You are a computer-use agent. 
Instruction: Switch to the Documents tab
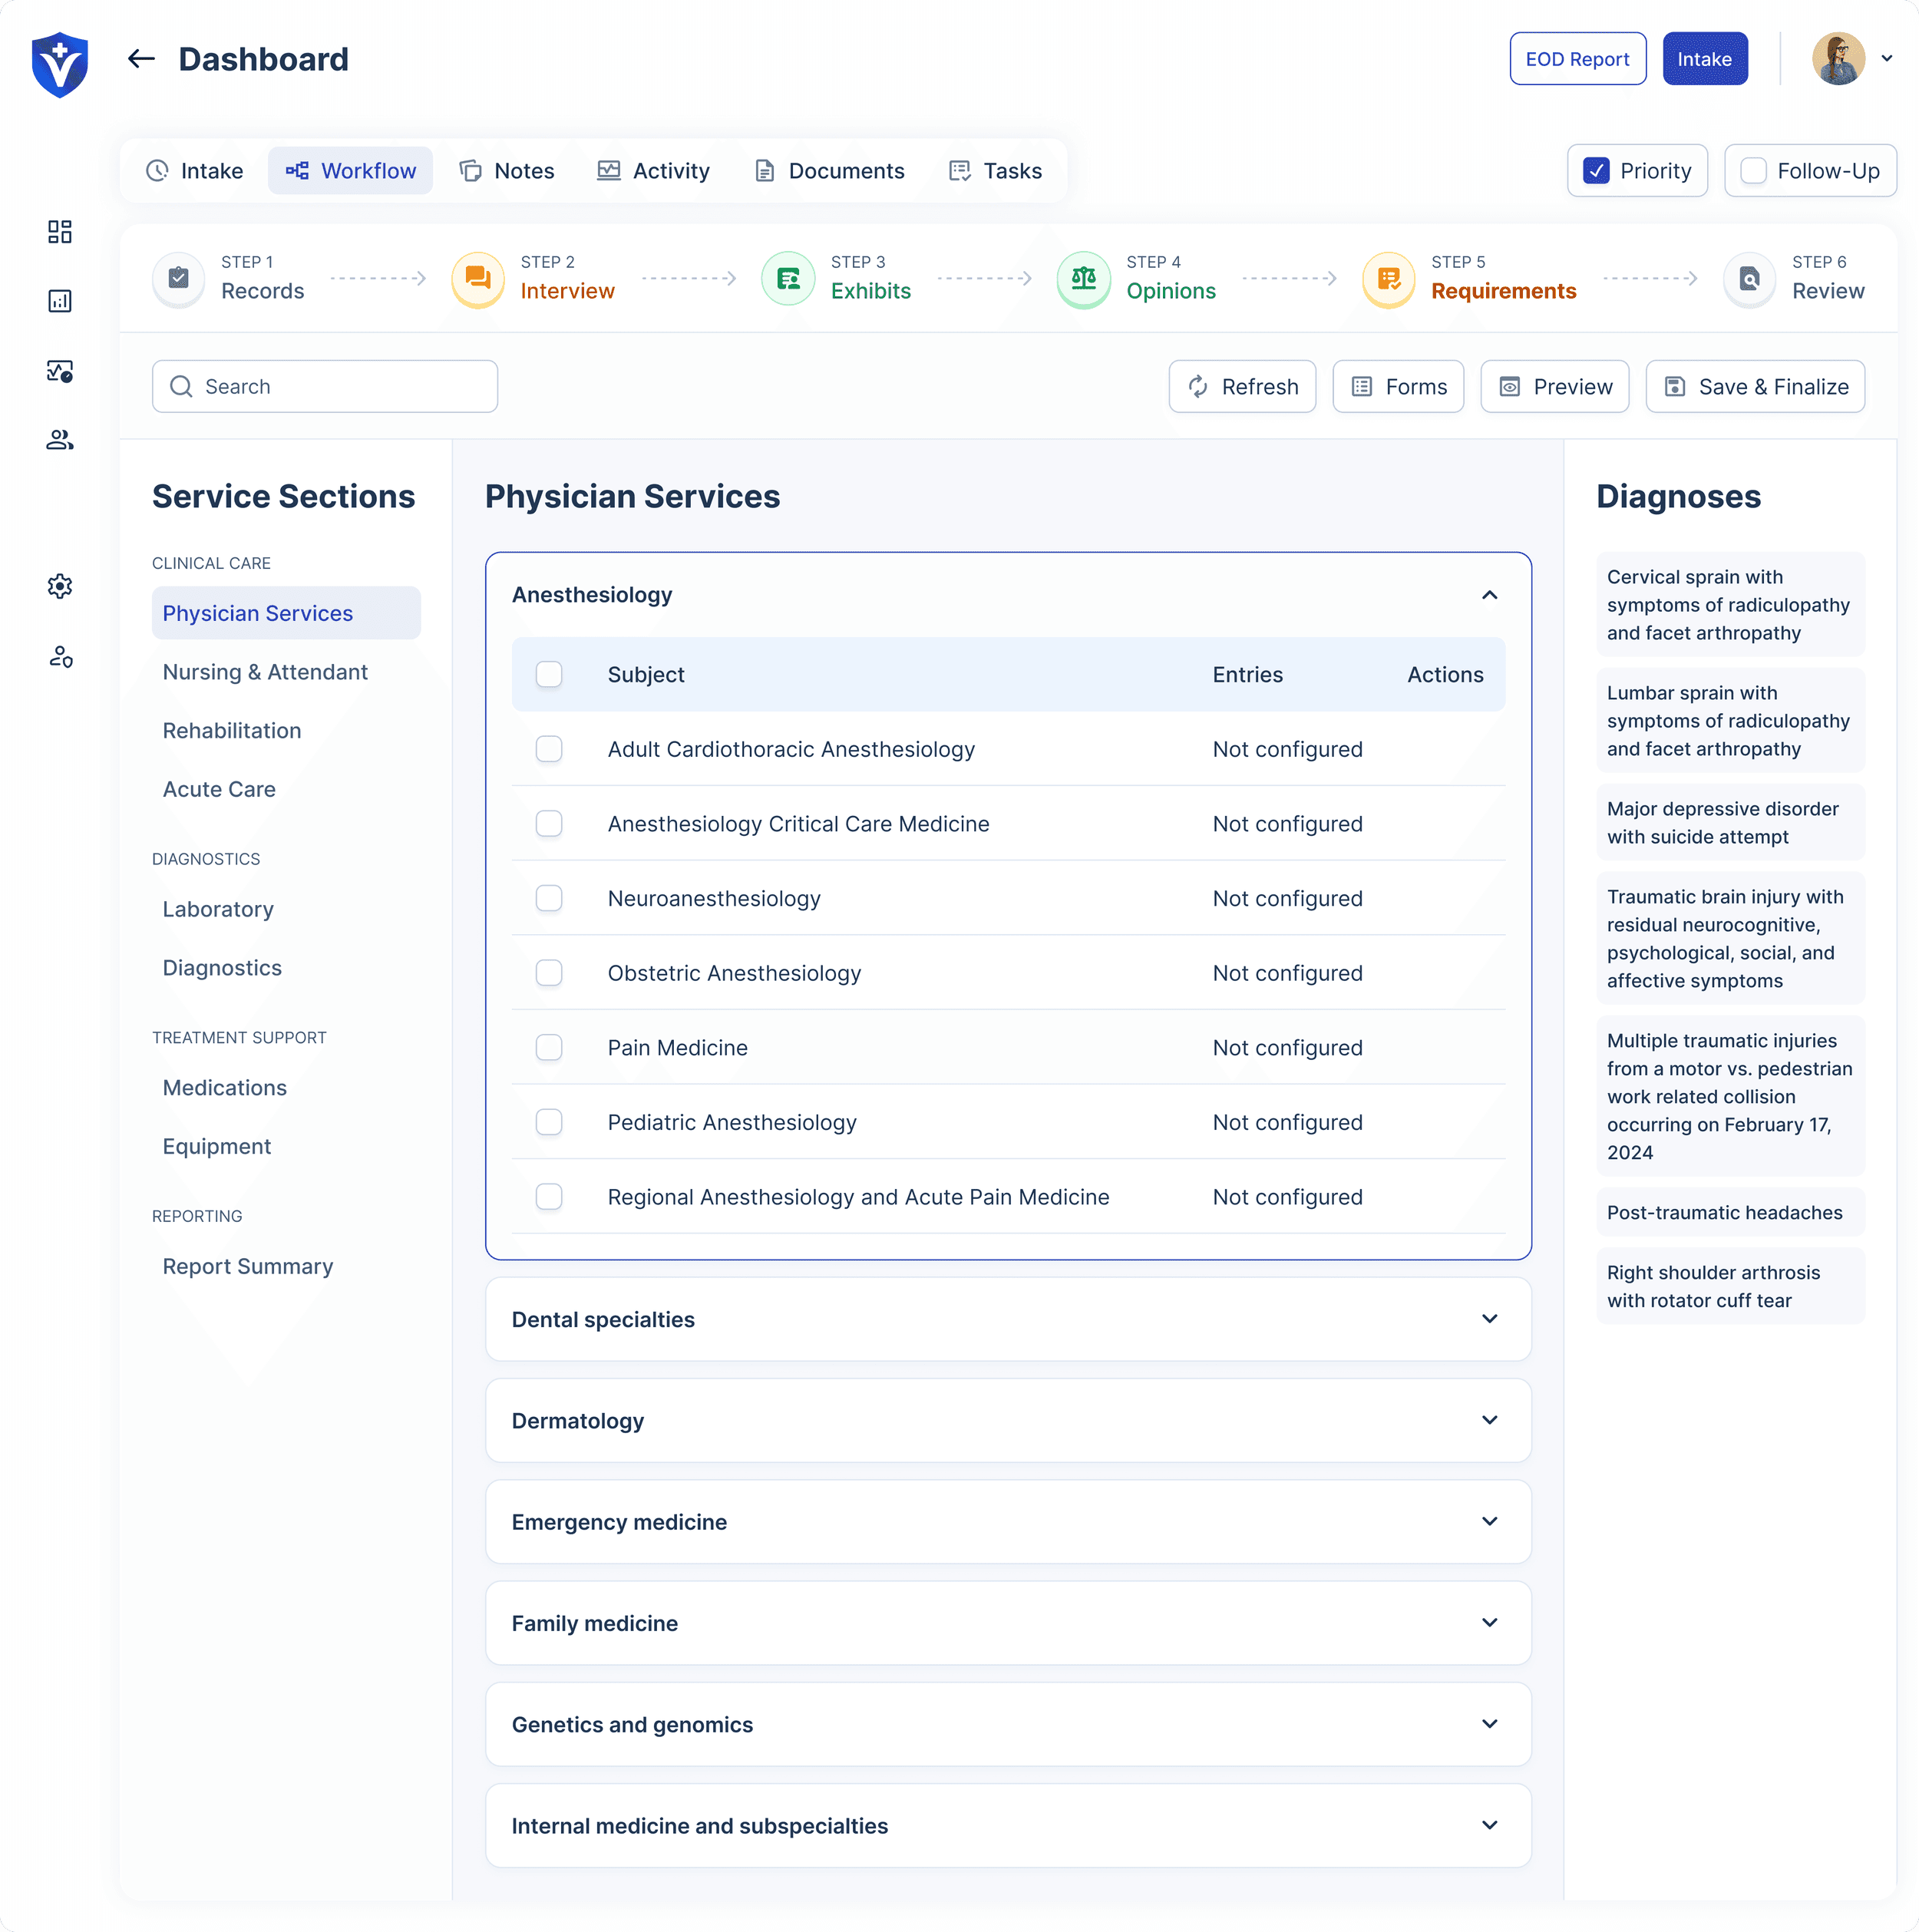pyautogui.click(x=829, y=171)
